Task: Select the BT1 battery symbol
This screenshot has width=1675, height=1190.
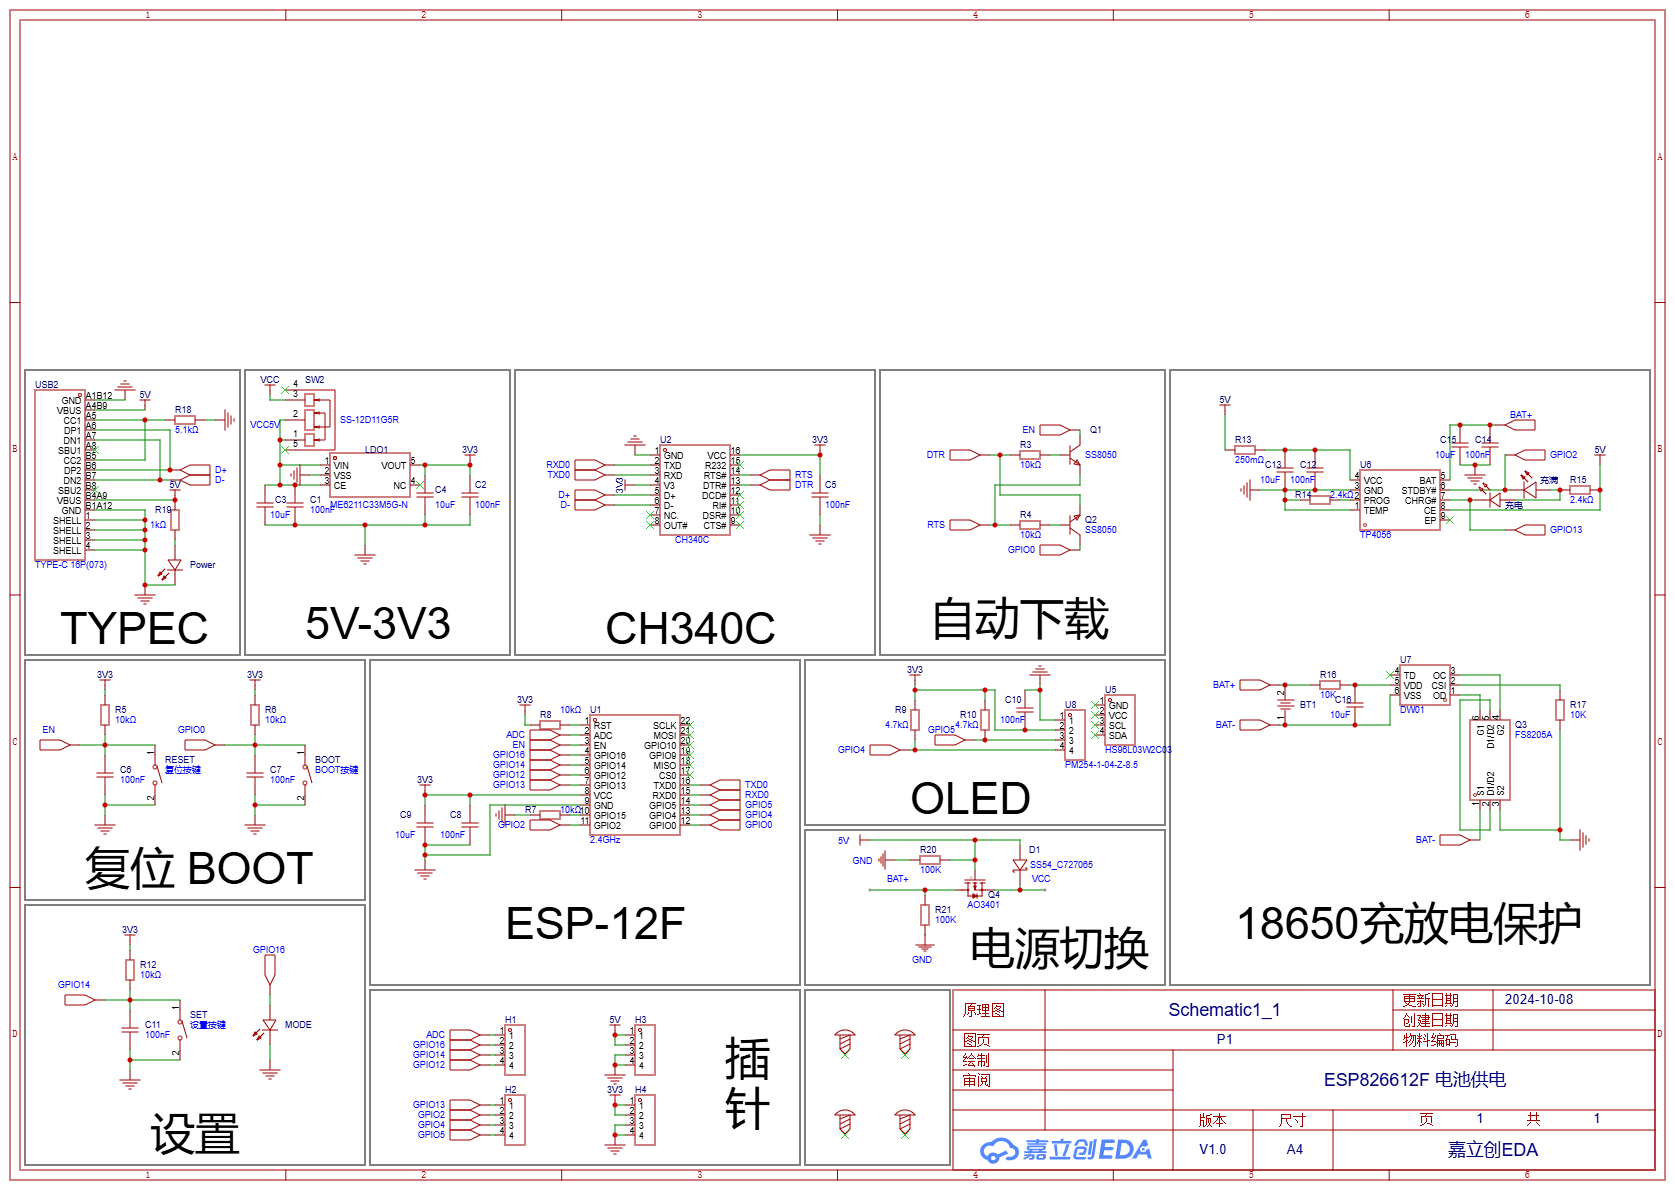Action: pos(1285,705)
